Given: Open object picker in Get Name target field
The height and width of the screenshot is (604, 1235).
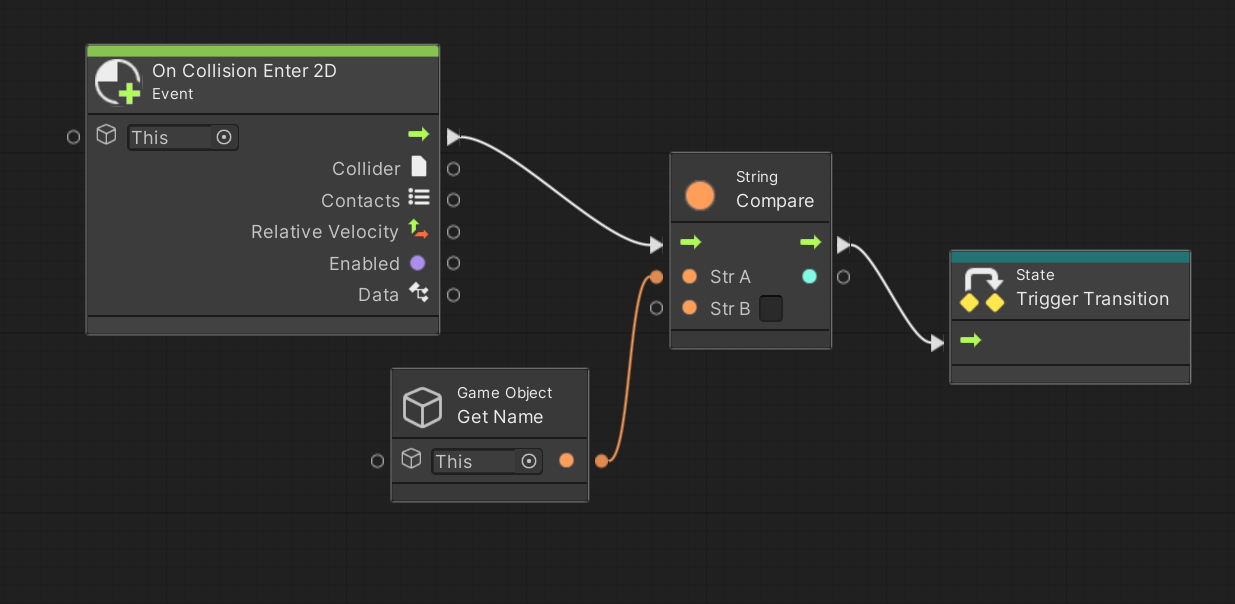Looking at the screenshot, I should [529, 461].
